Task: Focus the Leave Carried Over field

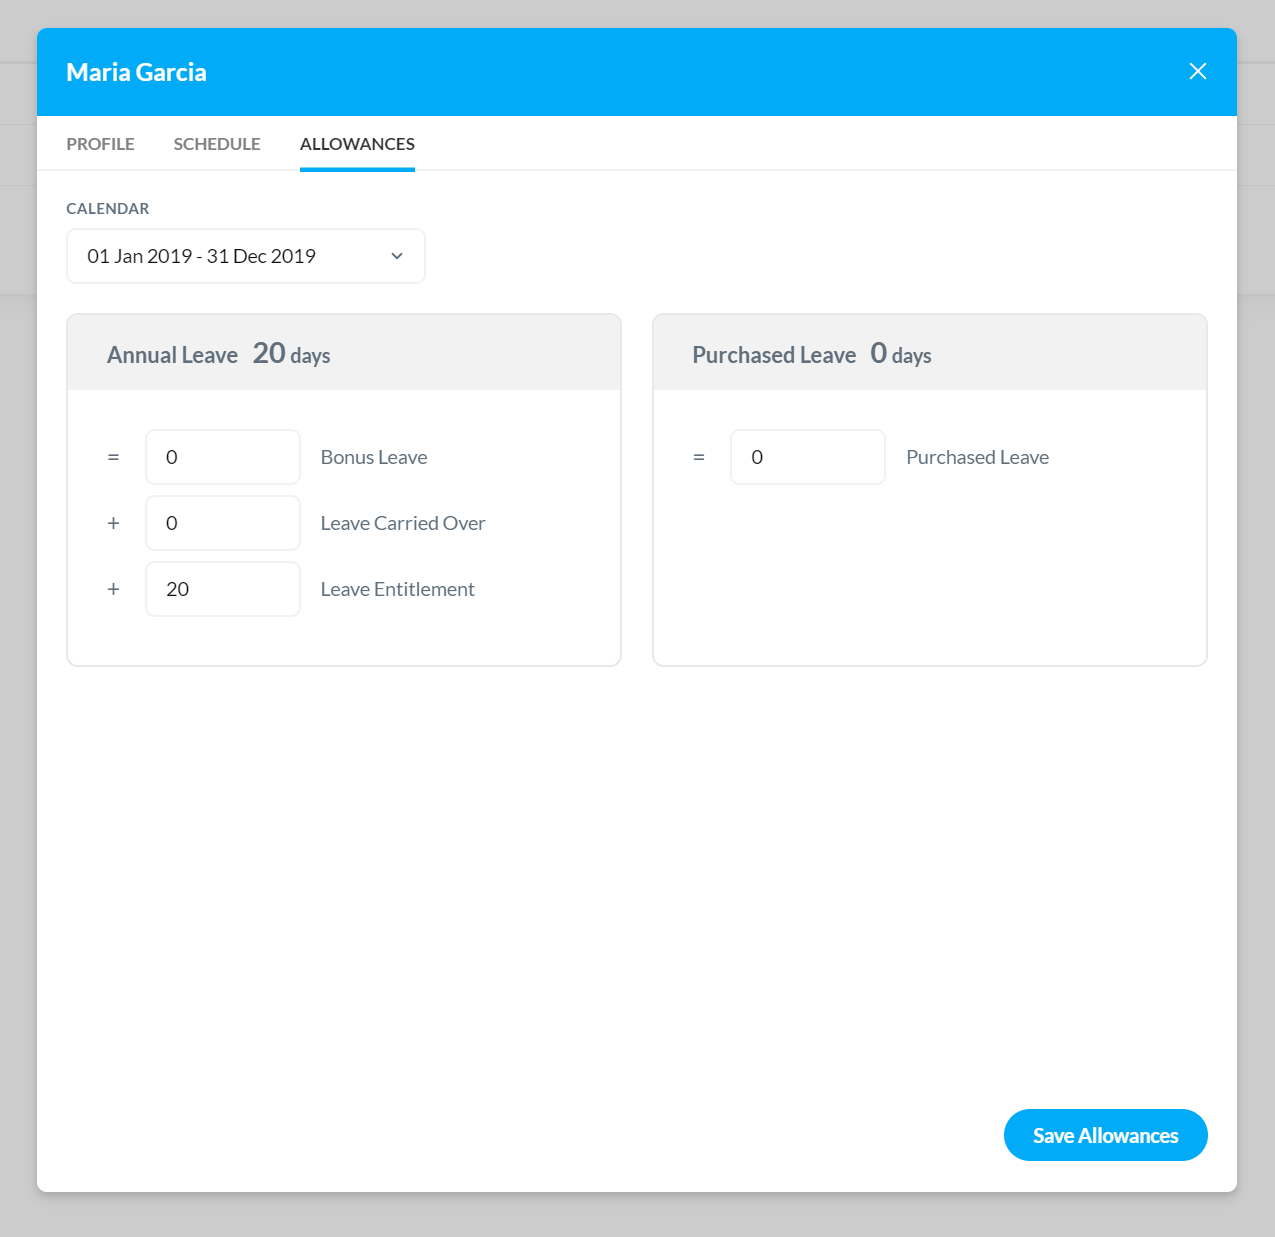Action: 223,523
